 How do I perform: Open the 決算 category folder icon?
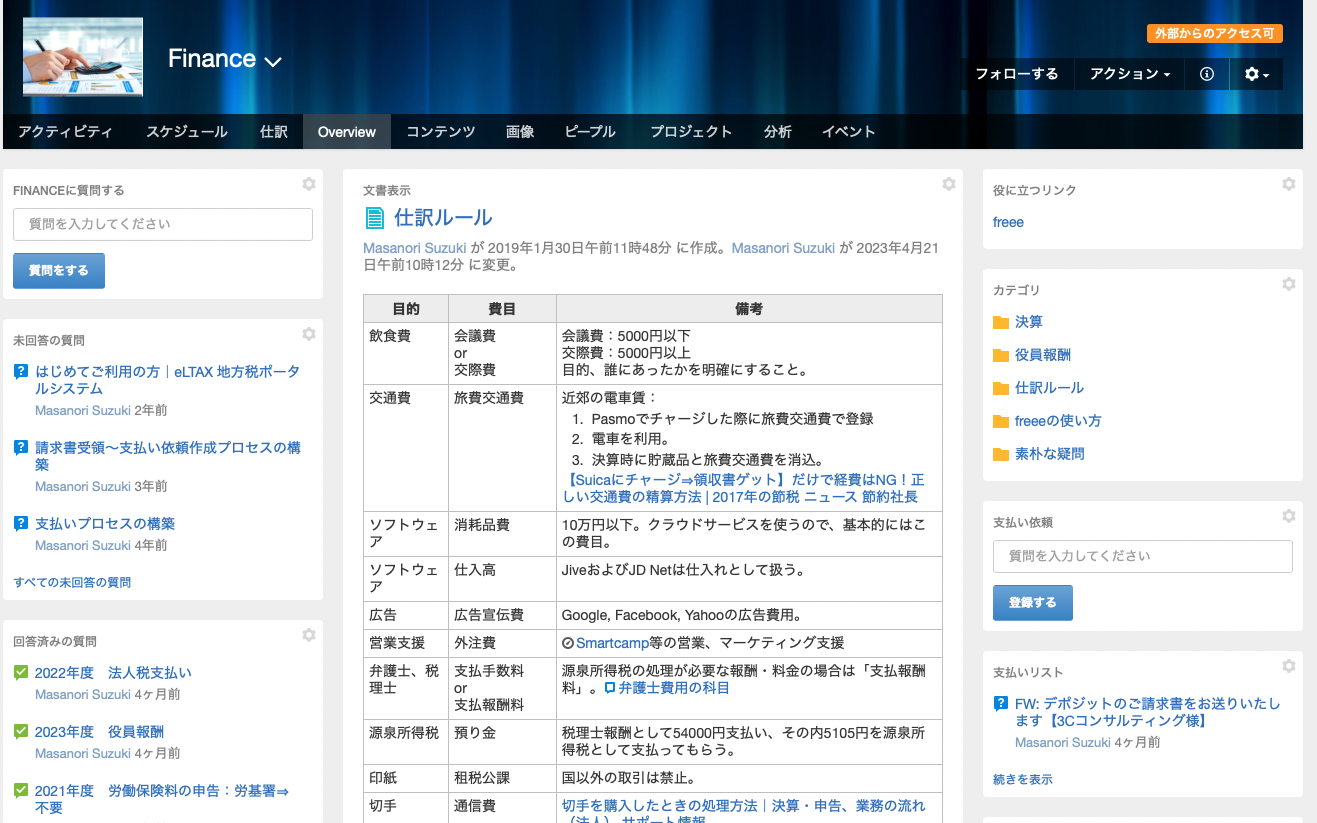click(x=1001, y=322)
